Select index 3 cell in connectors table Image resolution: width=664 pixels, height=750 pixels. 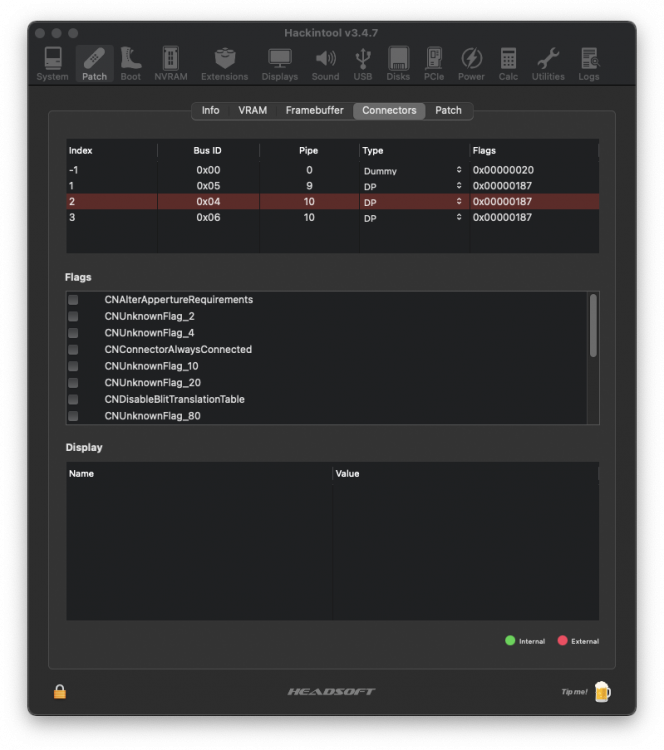111,218
